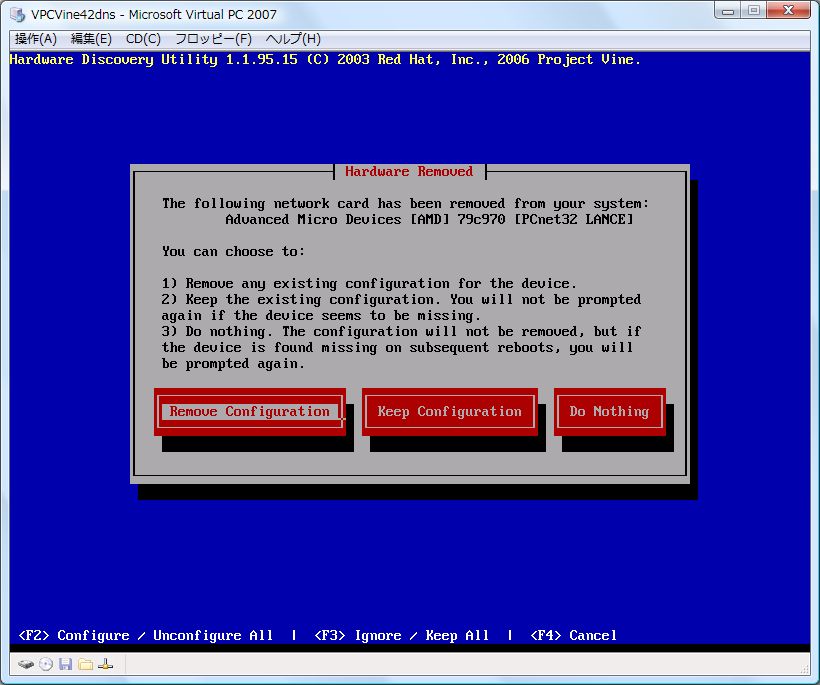Open the フロッピー(F) menu

(x=213, y=39)
